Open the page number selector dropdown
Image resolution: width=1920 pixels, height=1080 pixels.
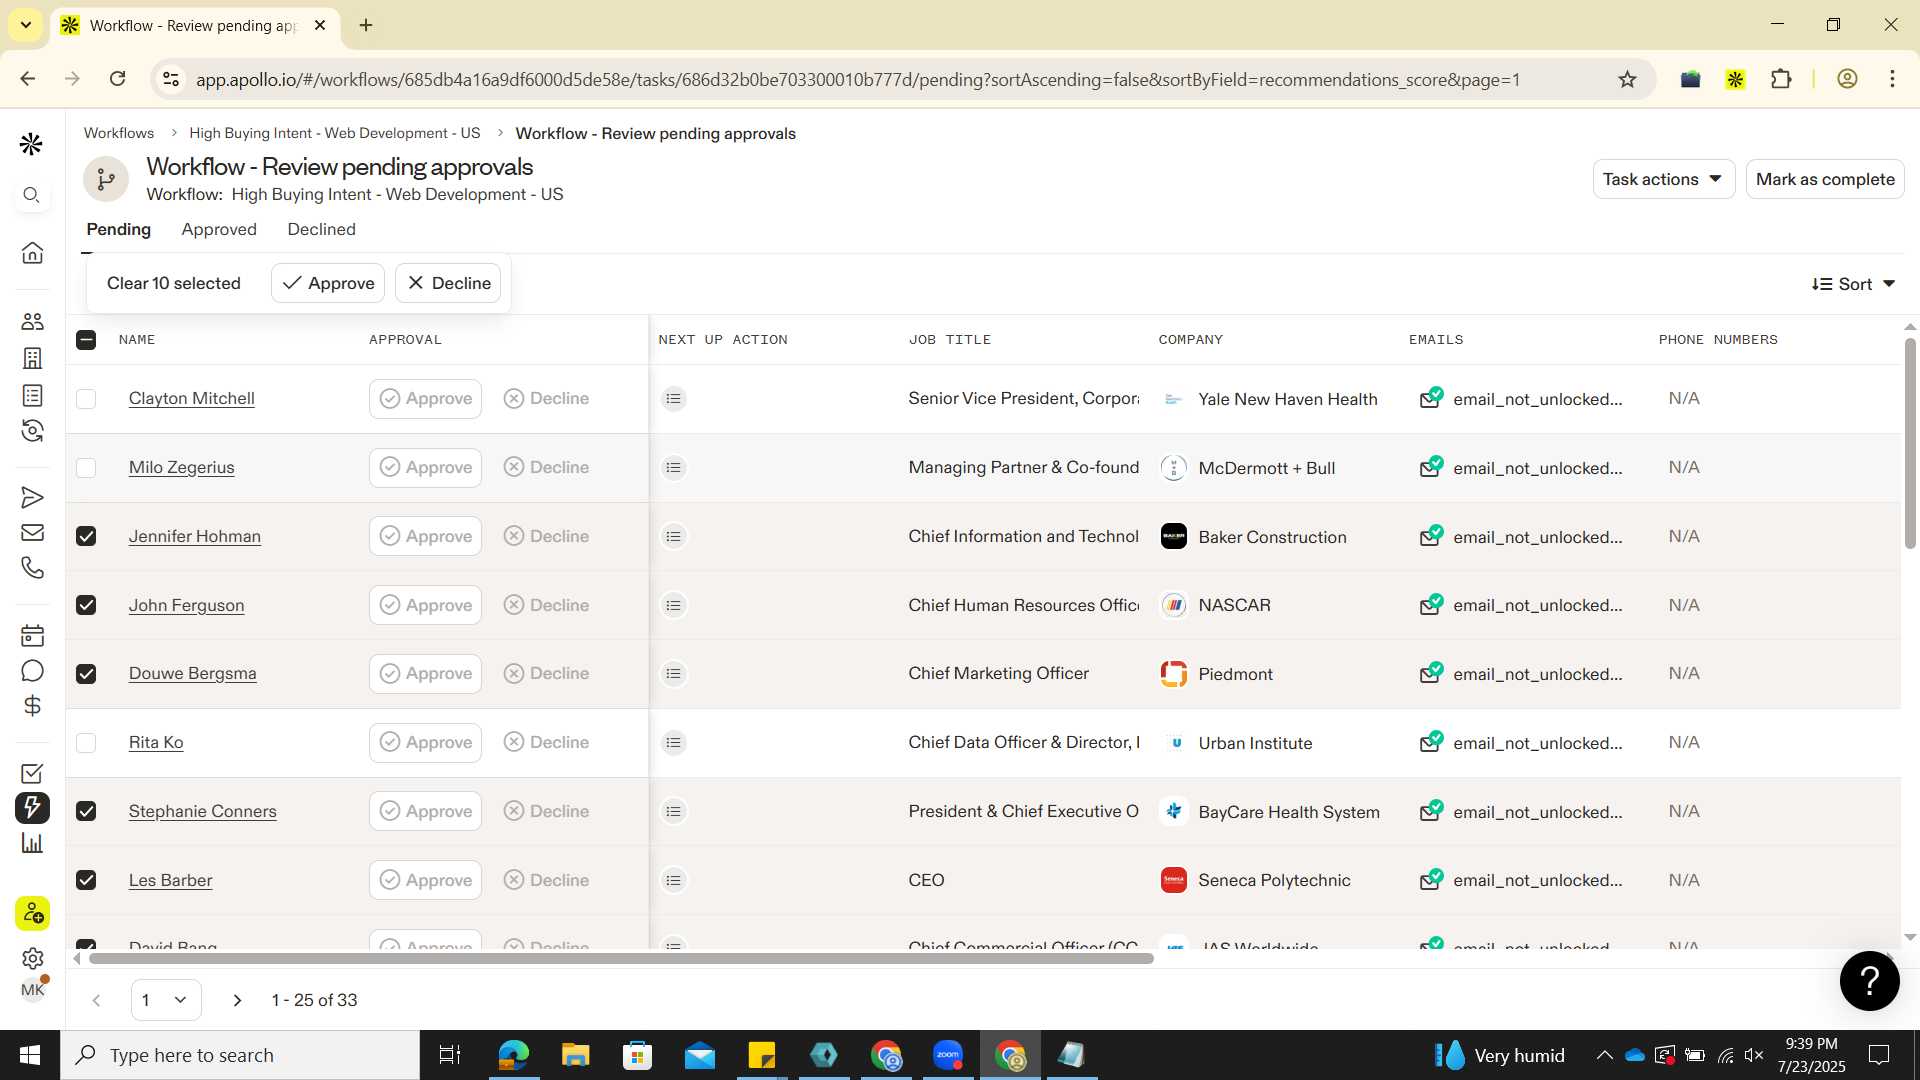166,1000
